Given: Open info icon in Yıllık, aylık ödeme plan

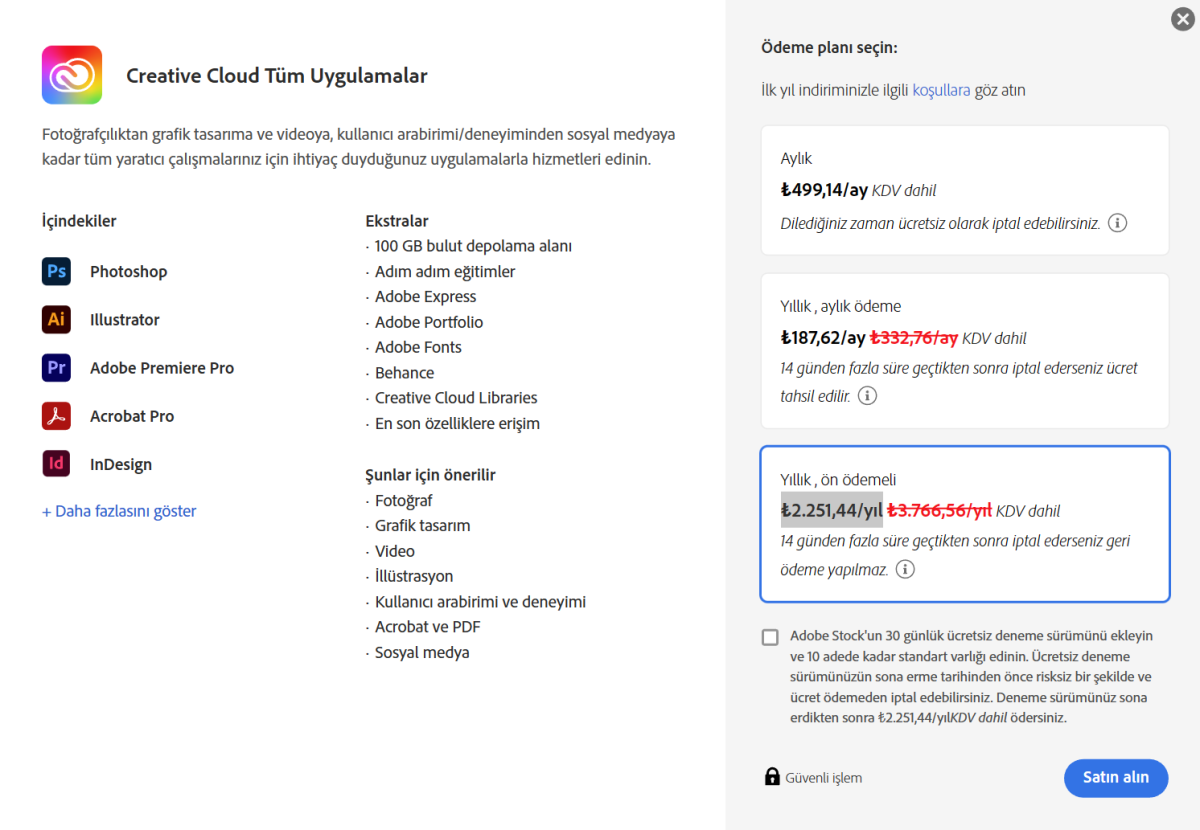Looking at the screenshot, I should coord(868,396).
